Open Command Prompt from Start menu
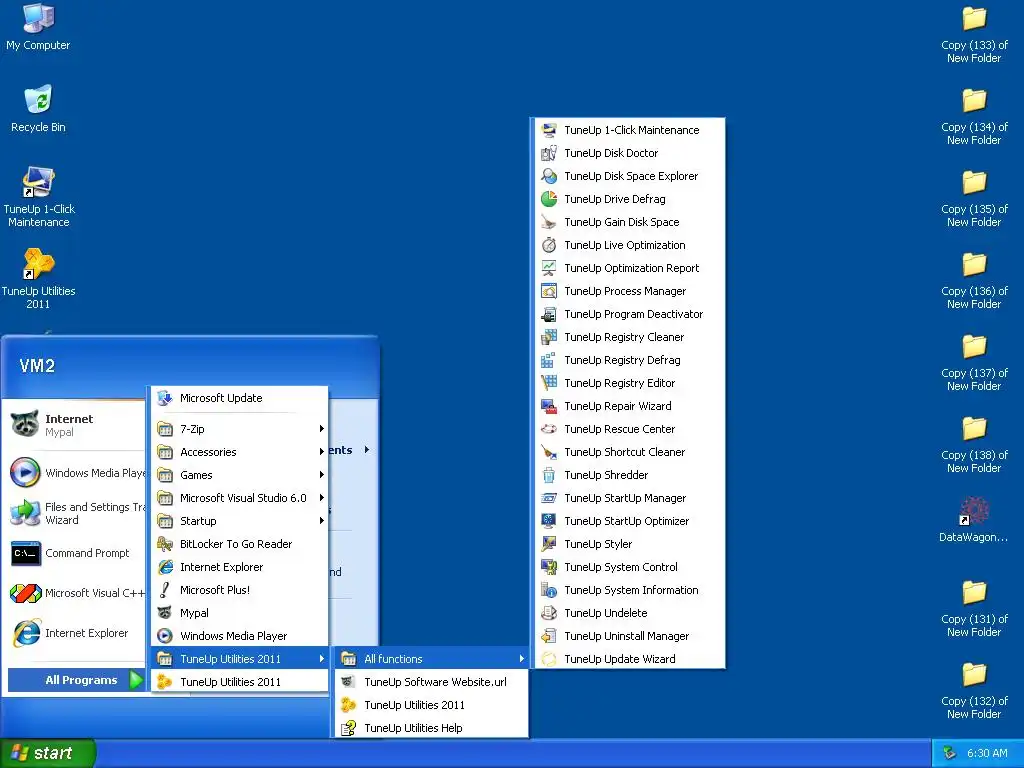This screenshot has width=1024, height=768. tap(76, 553)
